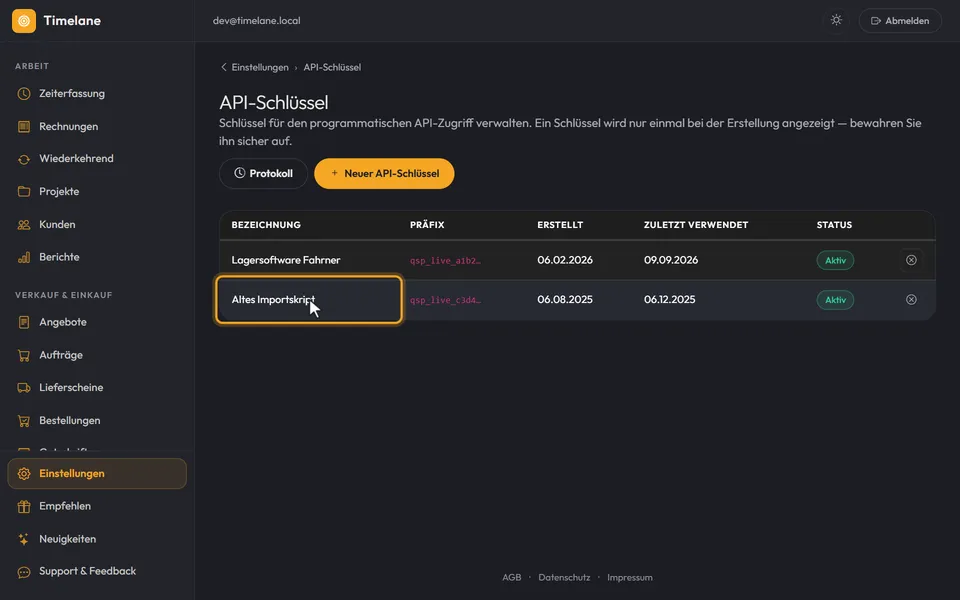Open the Datenschutz footer link
960x600 pixels.
564,577
